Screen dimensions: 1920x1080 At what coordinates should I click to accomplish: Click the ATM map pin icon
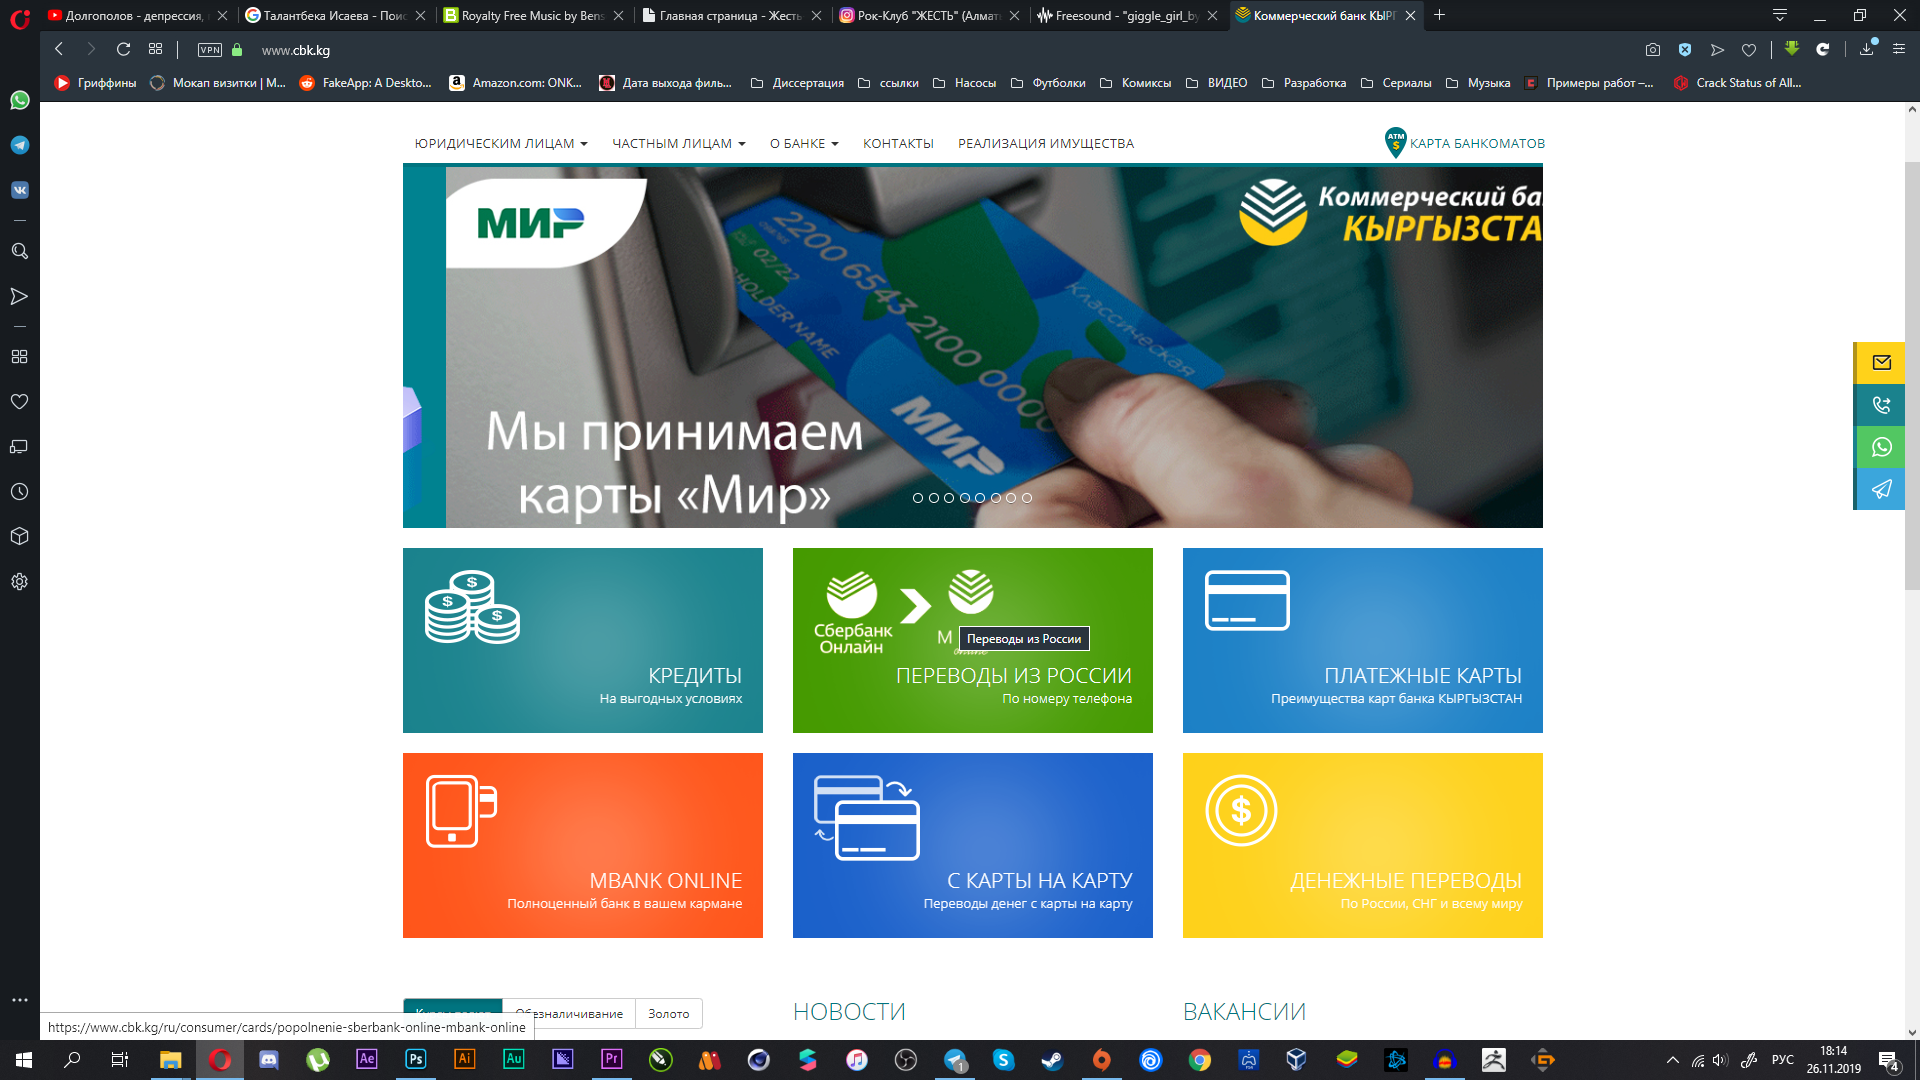click(x=1395, y=143)
